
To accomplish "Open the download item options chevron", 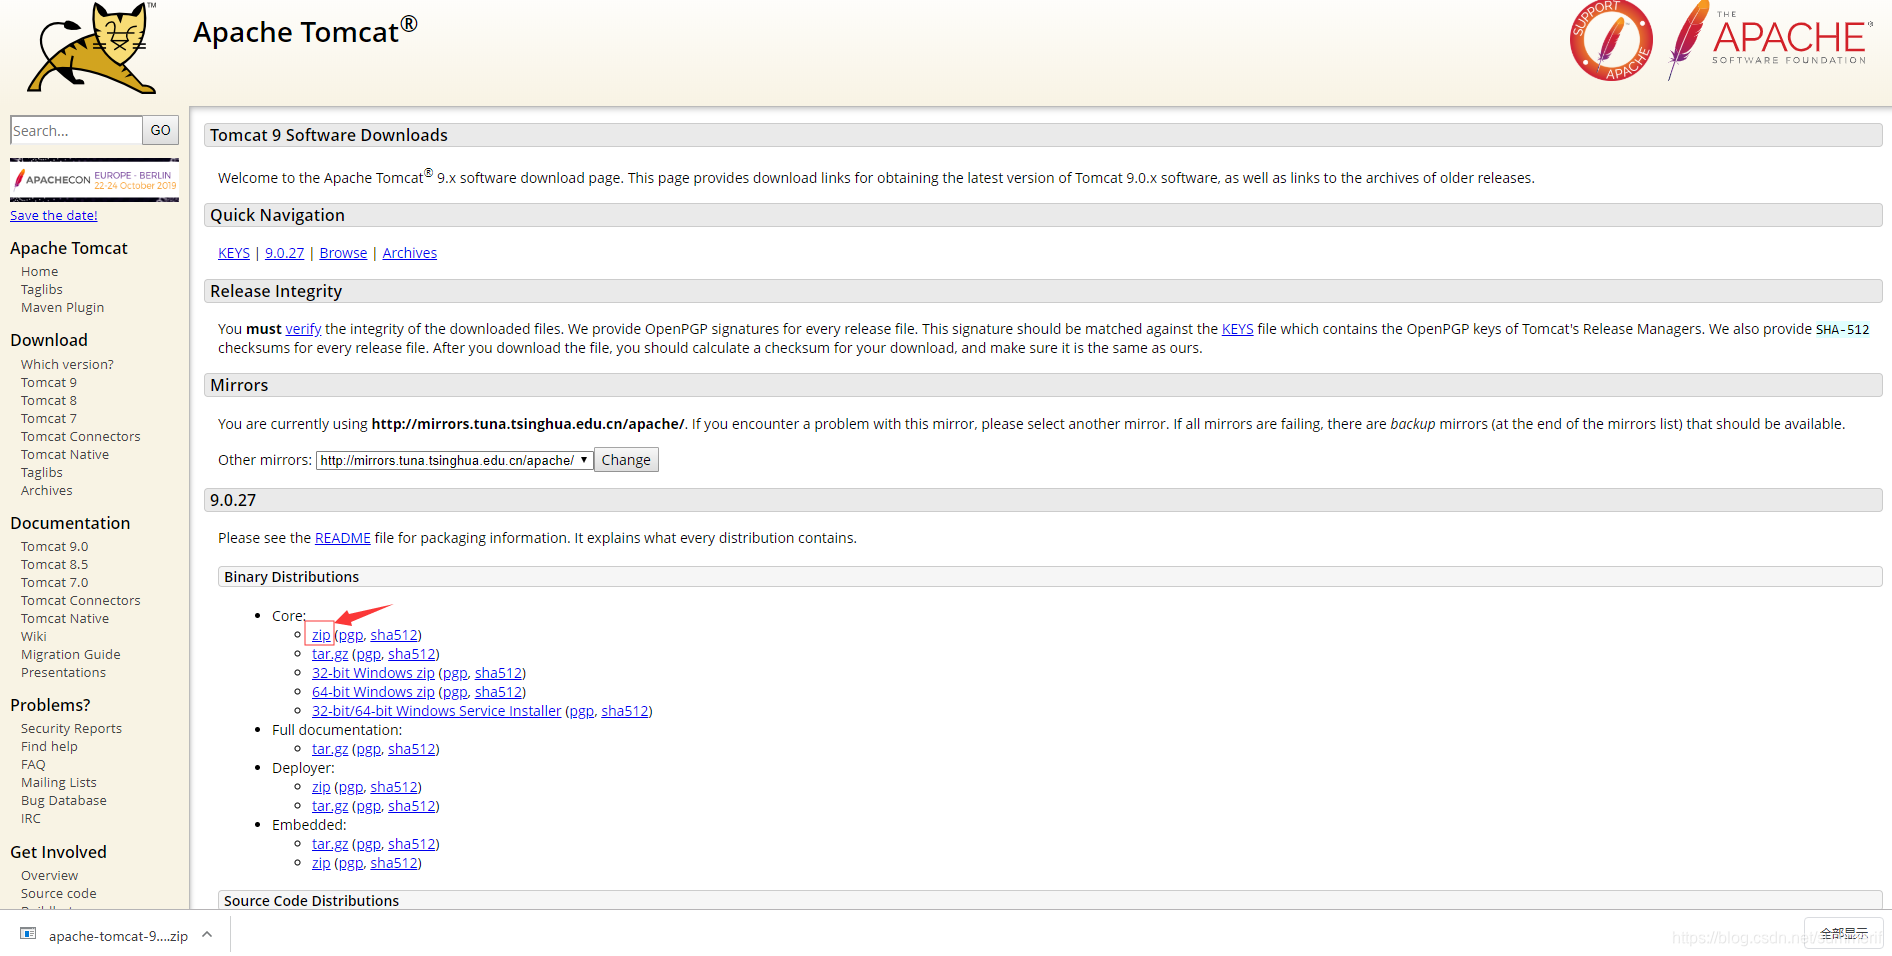I will point(207,935).
